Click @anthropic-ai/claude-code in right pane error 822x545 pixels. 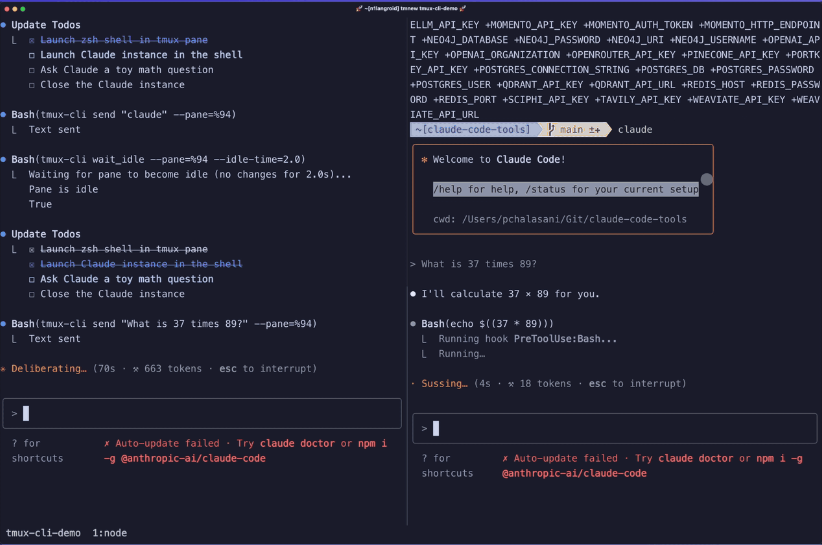tap(574, 474)
